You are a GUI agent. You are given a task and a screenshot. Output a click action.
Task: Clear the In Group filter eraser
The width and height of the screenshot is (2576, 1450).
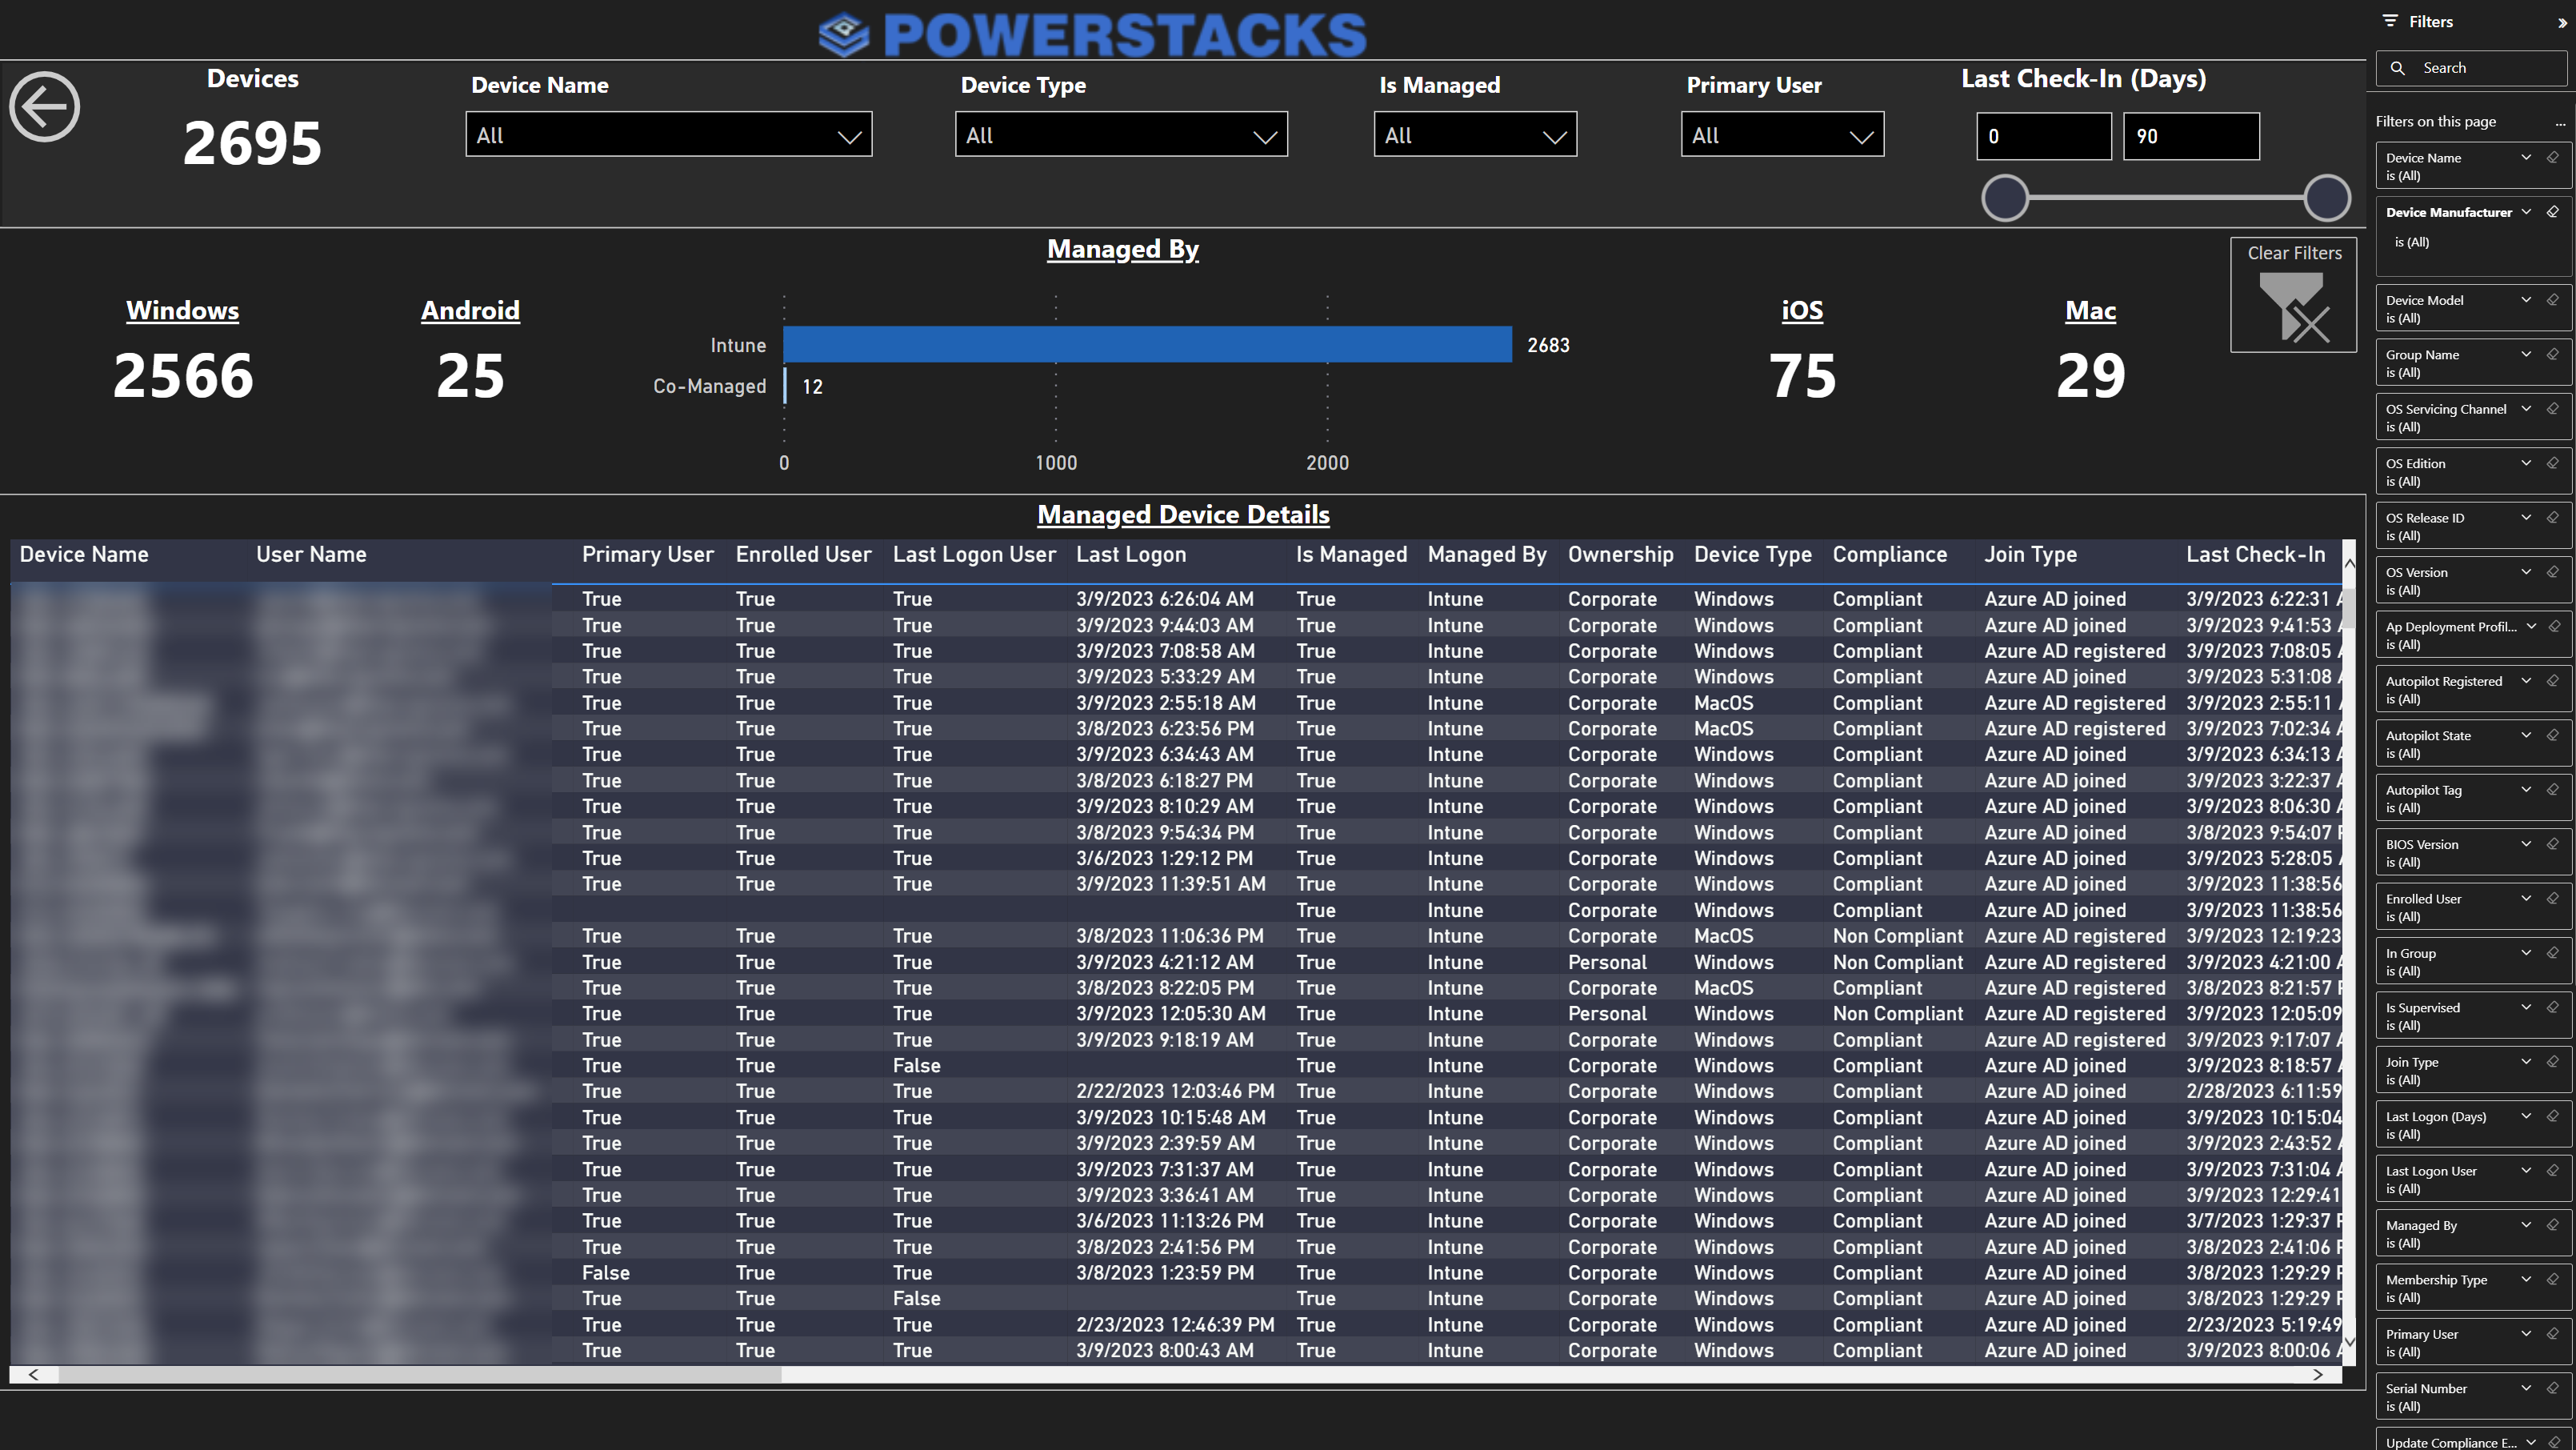click(2552, 953)
